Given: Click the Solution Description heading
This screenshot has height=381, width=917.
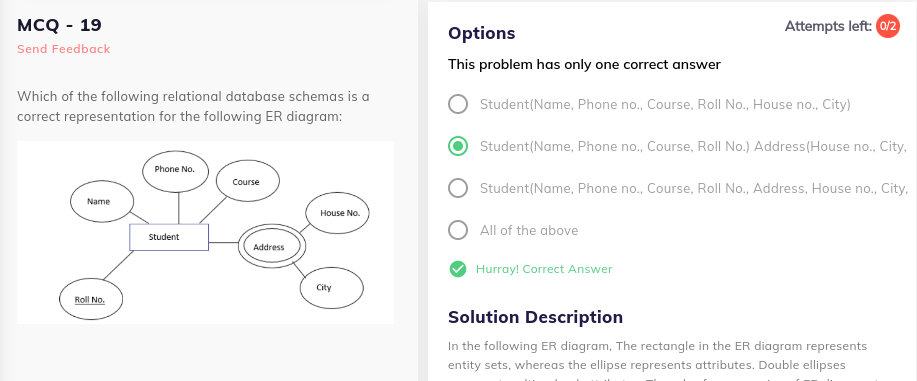Looking at the screenshot, I should click(x=535, y=317).
